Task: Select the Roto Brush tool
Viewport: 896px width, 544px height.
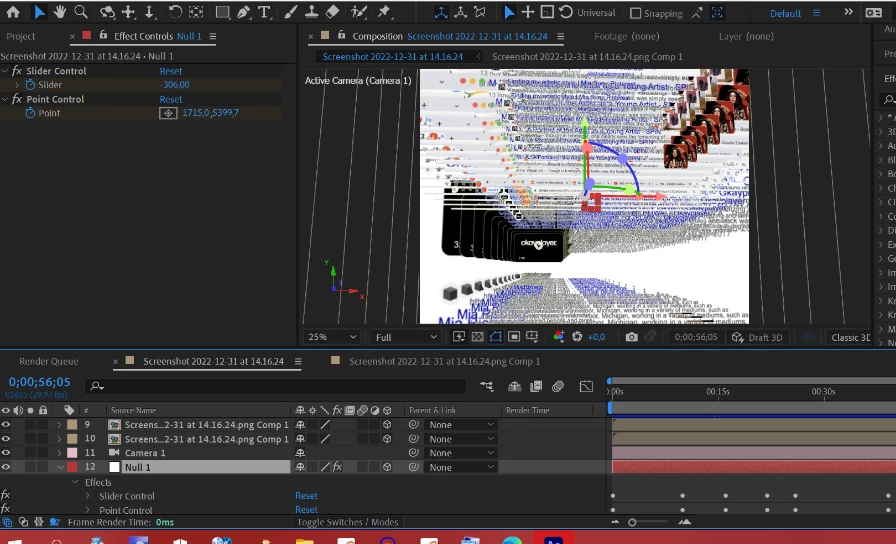Action: click(358, 12)
